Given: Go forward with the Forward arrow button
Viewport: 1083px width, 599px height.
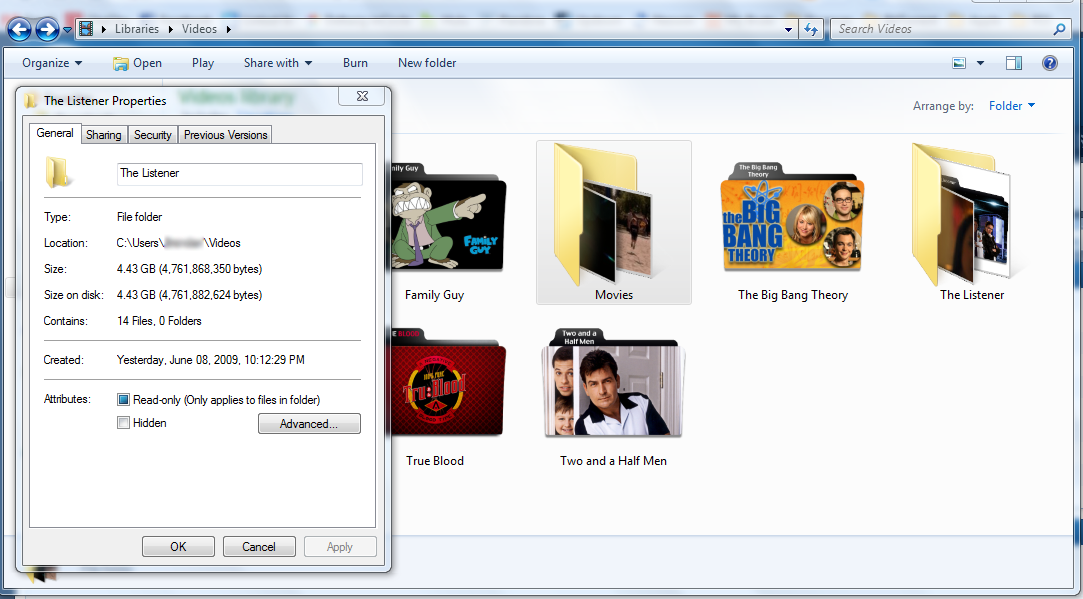Looking at the screenshot, I should click(47, 29).
